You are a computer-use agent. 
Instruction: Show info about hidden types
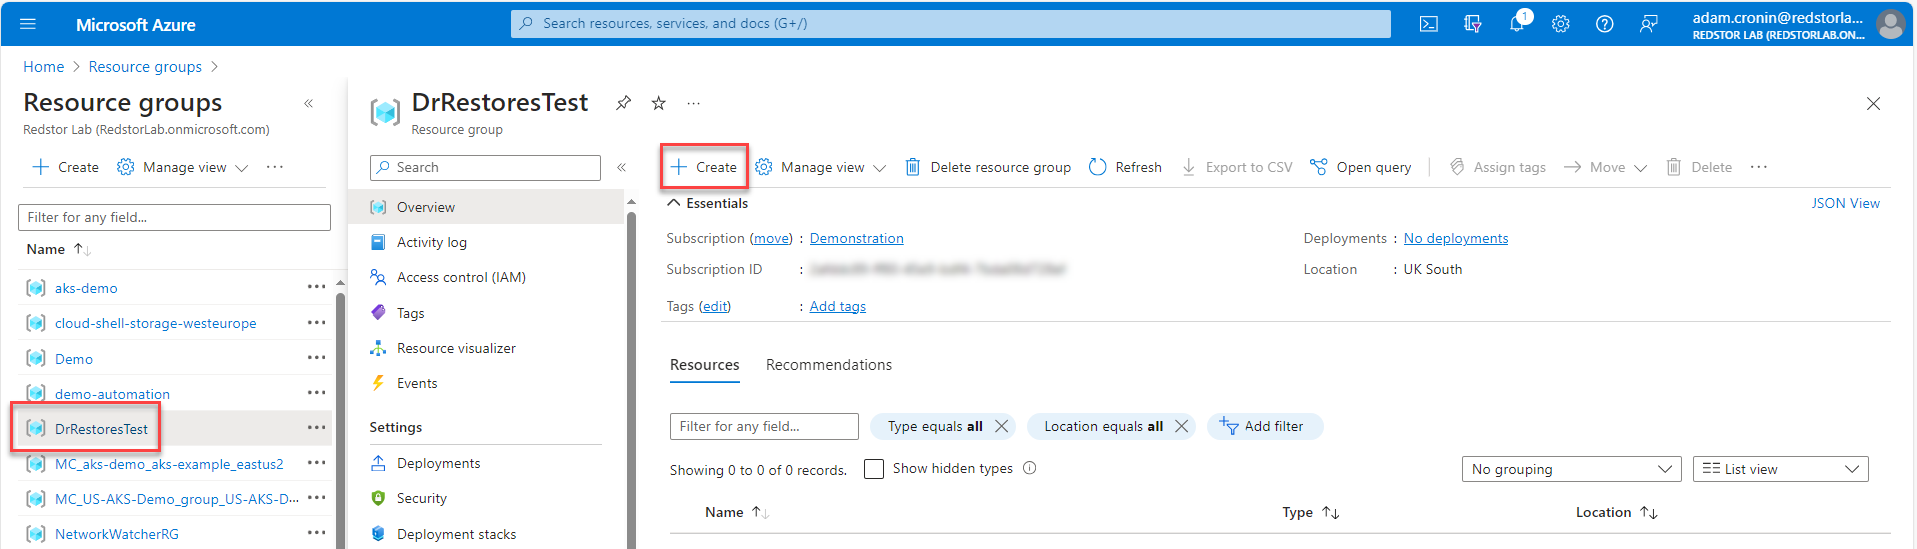pos(1030,468)
